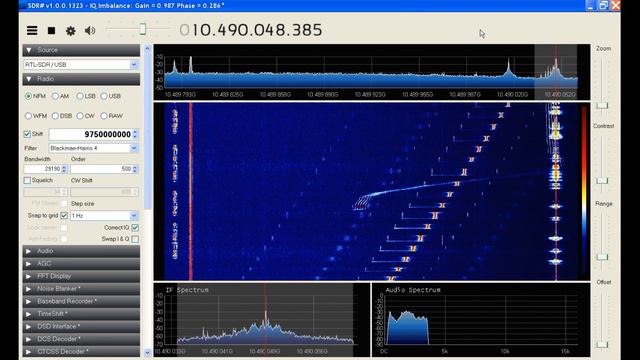
Task: Expand the FFT Display panel
Action: click(x=81, y=276)
